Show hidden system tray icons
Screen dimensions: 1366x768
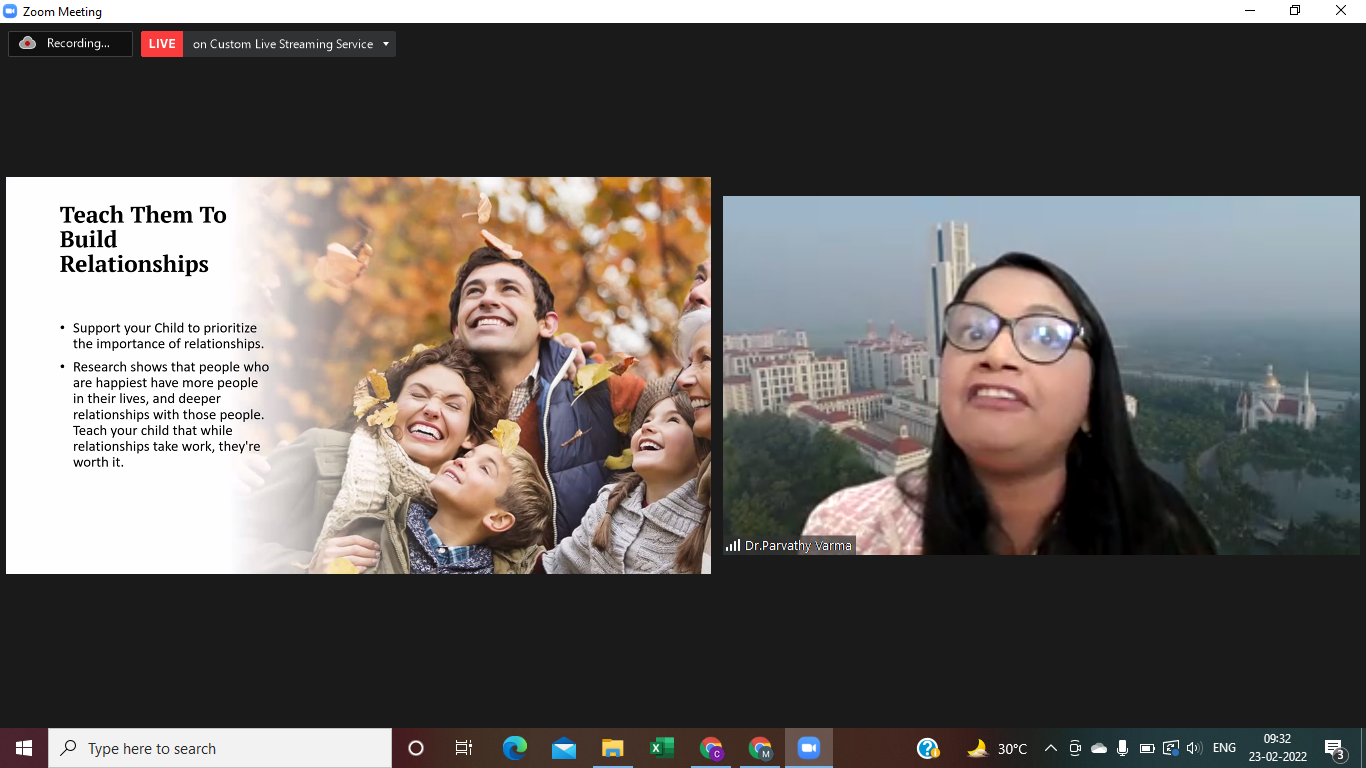click(x=1051, y=748)
